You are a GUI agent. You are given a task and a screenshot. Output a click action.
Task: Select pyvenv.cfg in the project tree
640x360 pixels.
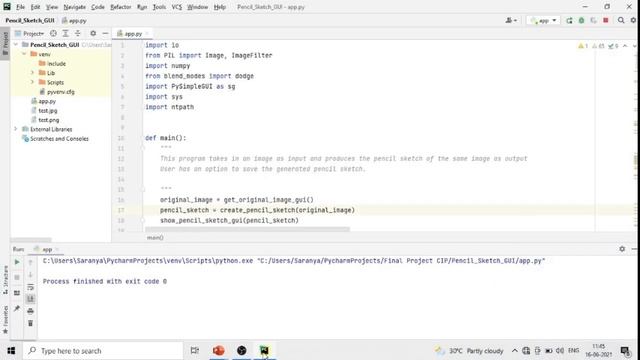(x=57, y=92)
